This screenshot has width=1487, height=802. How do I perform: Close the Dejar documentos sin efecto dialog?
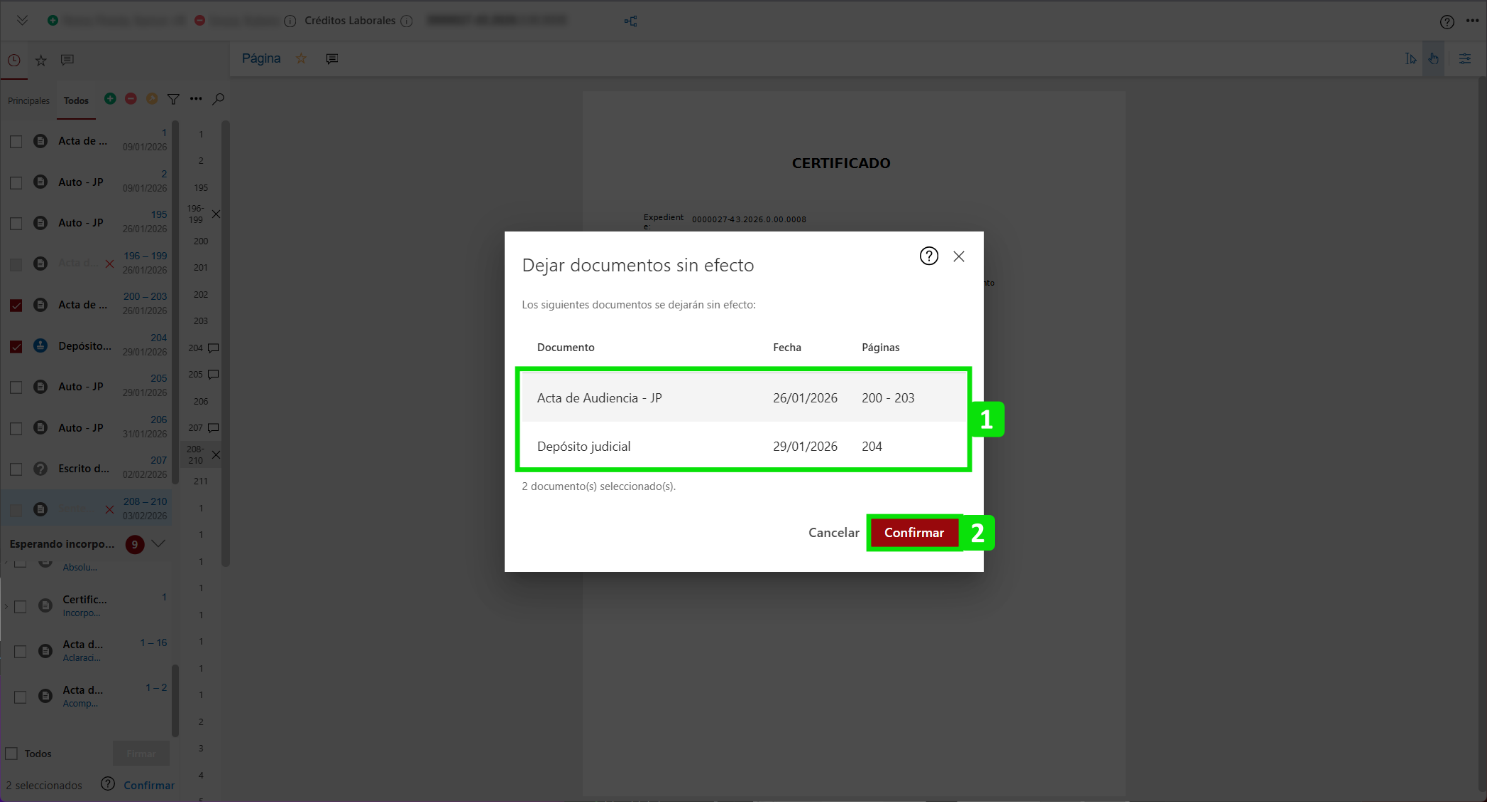959,257
